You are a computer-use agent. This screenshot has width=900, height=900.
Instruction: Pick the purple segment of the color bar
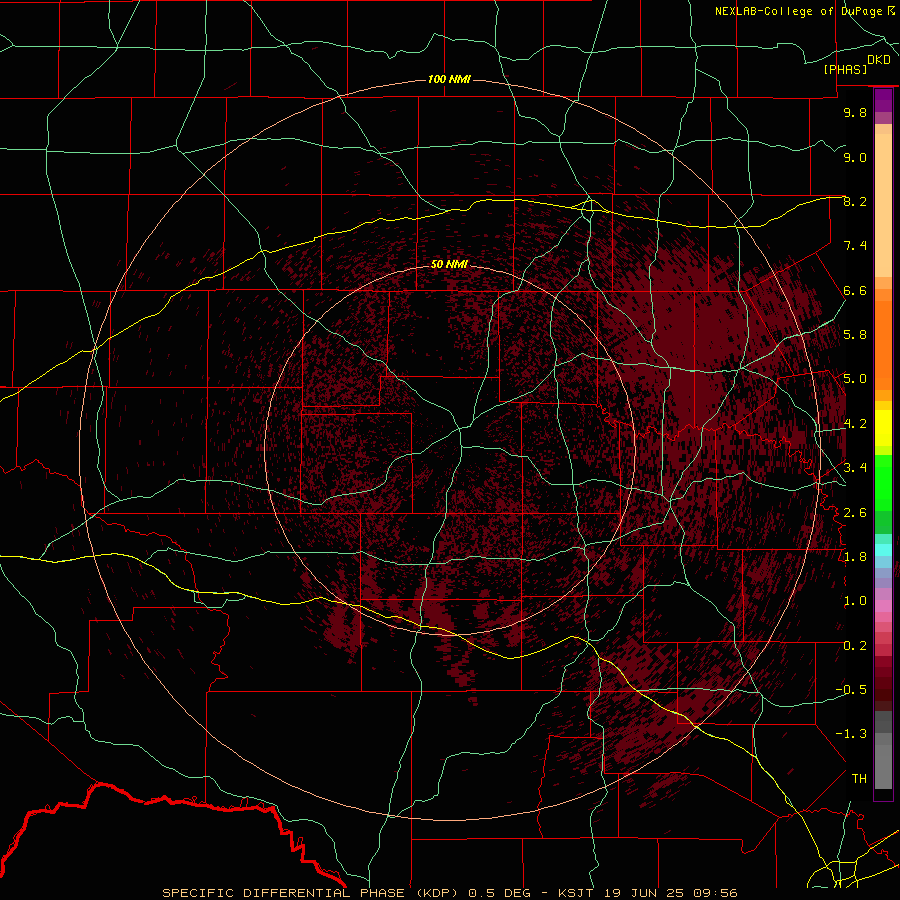coord(883,101)
